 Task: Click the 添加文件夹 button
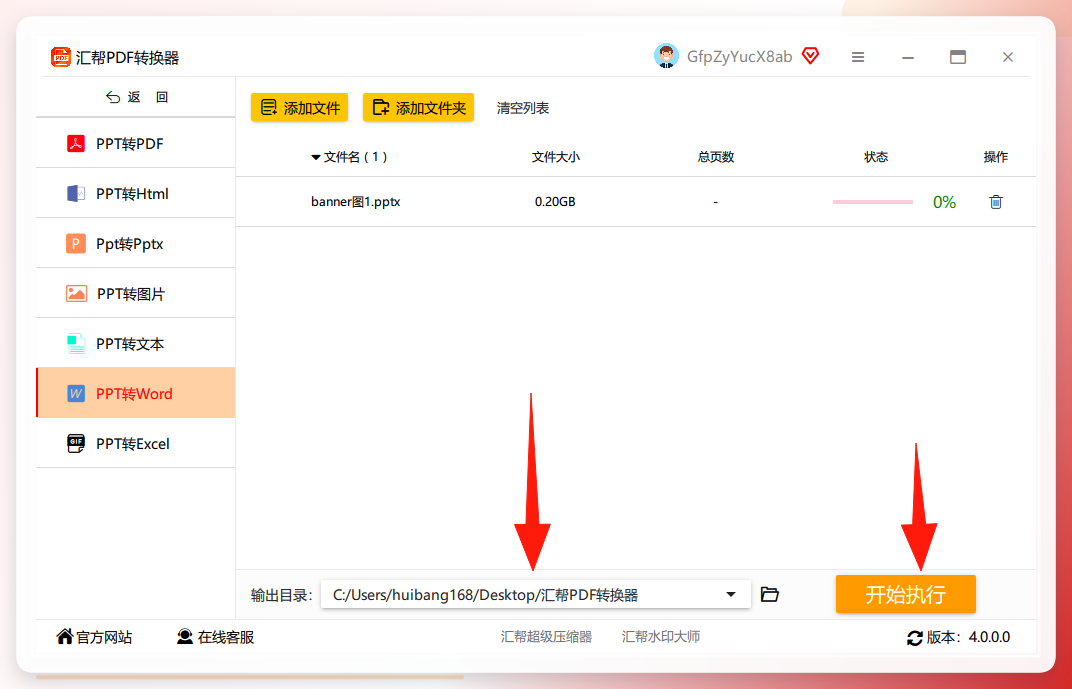tap(418, 107)
